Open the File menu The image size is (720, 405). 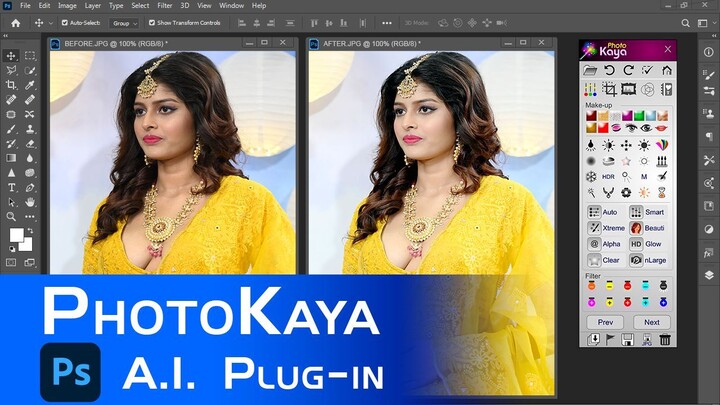coord(25,6)
